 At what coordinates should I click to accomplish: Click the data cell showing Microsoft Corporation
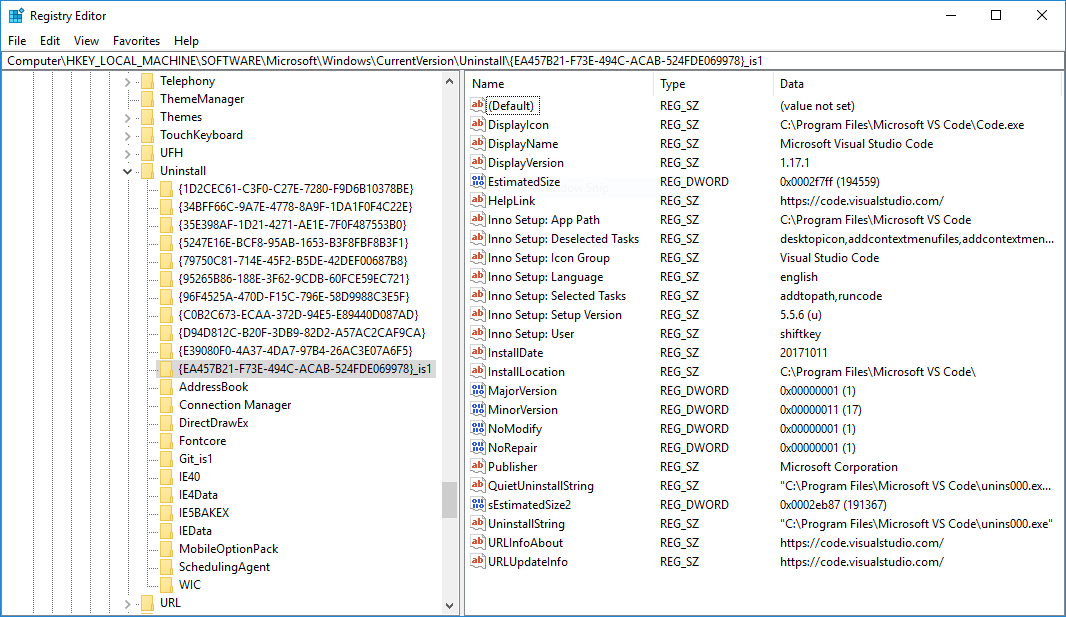tap(839, 467)
